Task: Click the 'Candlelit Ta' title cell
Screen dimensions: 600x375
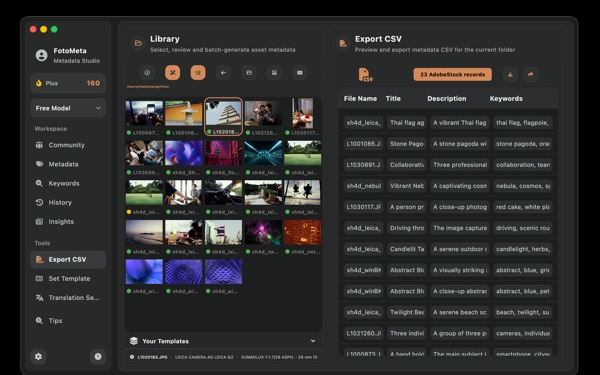Action: click(x=407, y=249)
